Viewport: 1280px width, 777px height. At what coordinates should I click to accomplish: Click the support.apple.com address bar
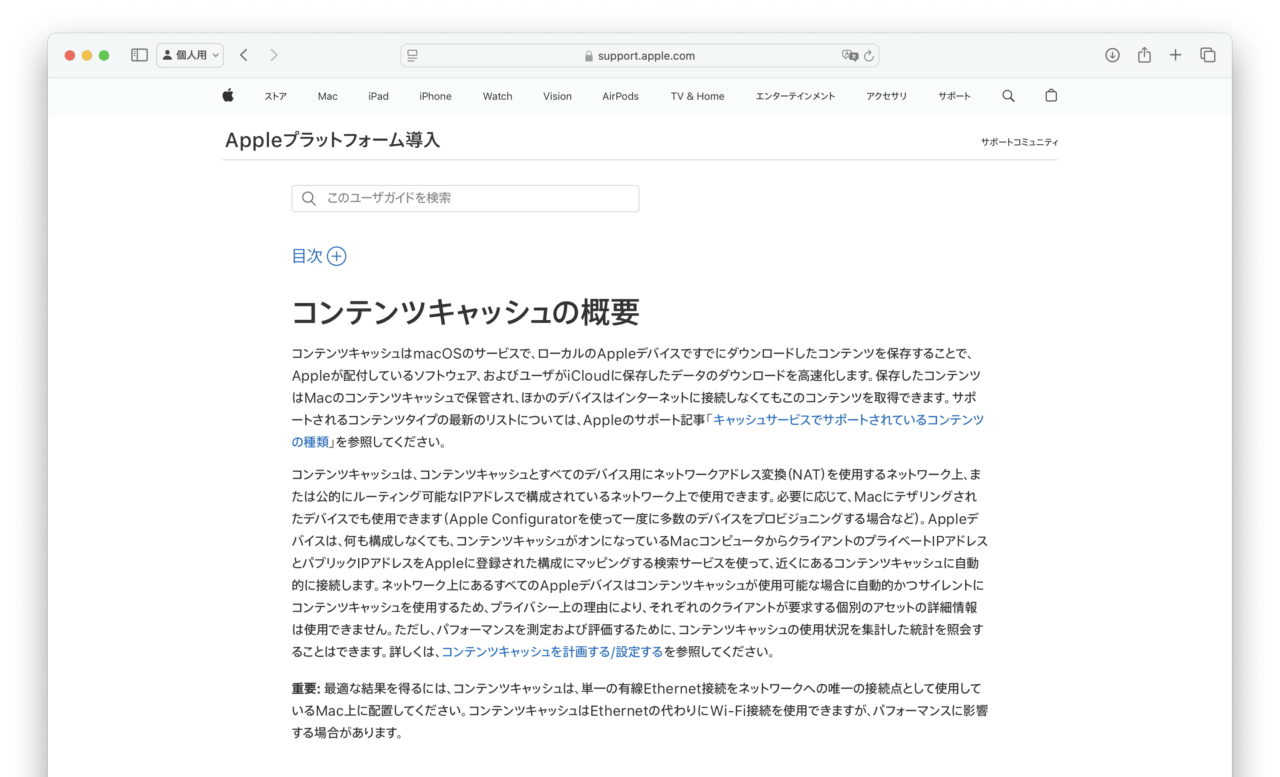point(640,56)
